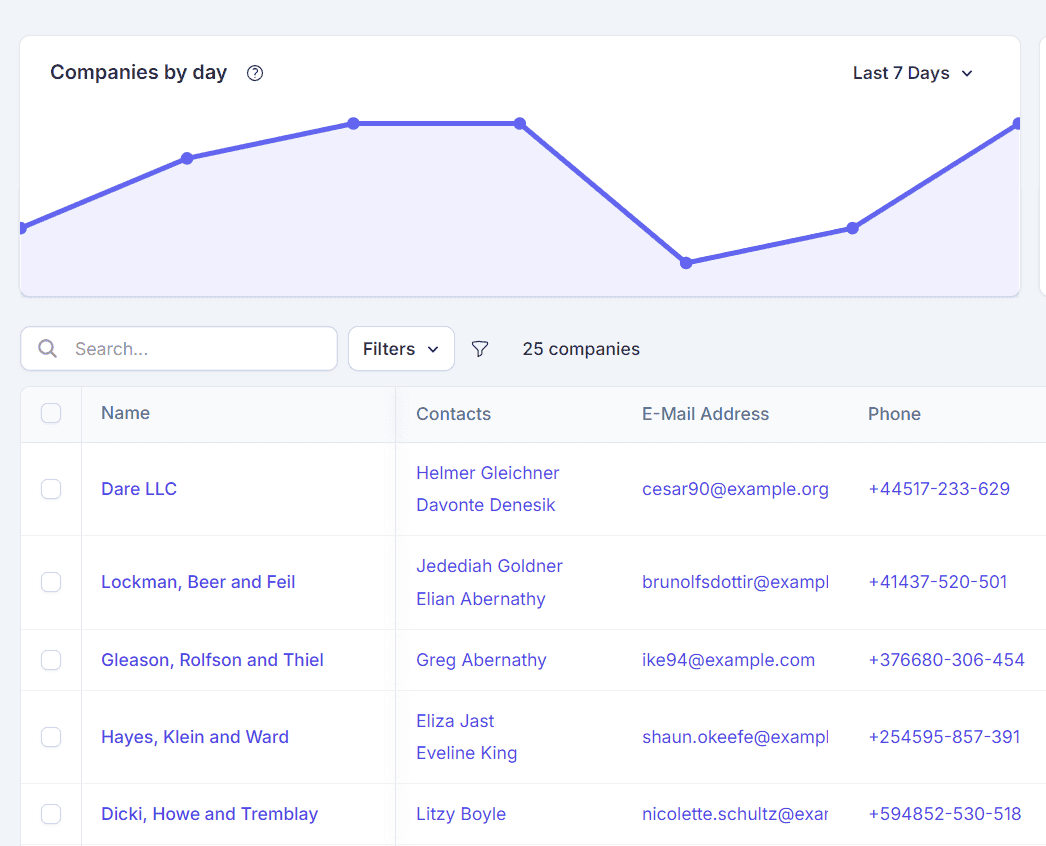This screenshot has height=846, width=1046.
Task: Click email ike94@example.com
Action: pyautogui.click(x=728, y=660)
